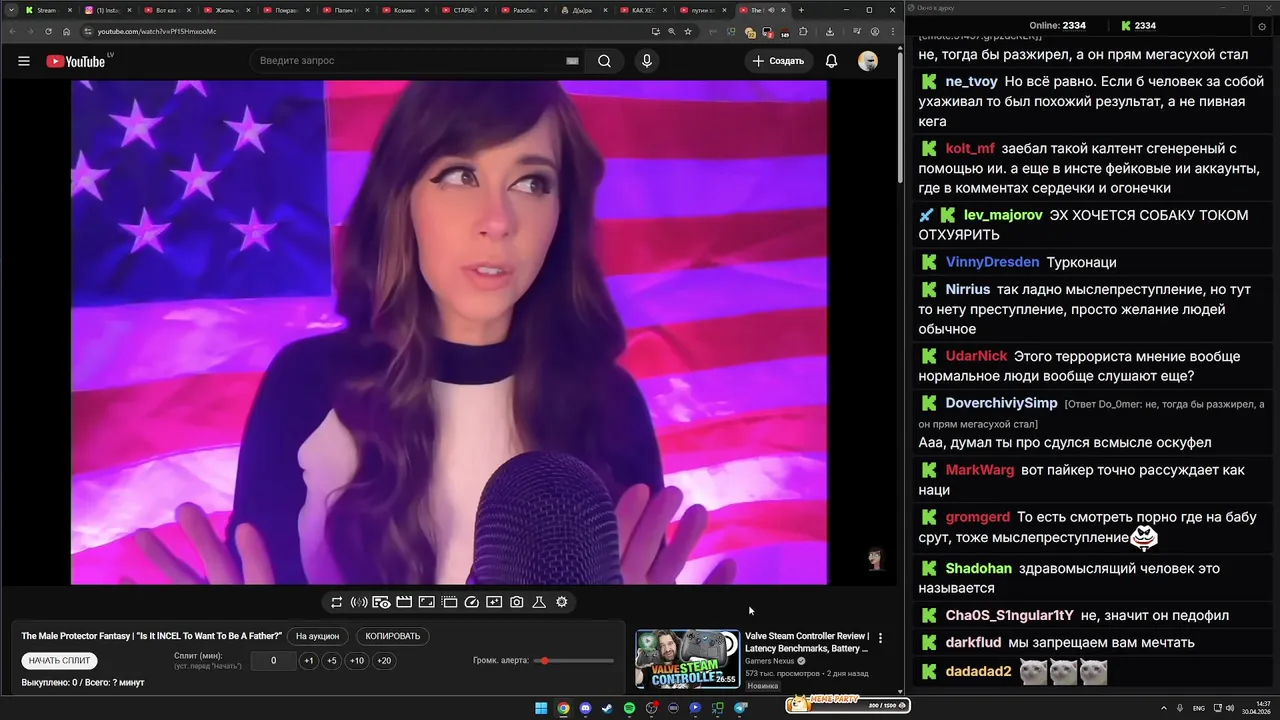This screenshot has width=1280, height=720.
Task: Open chat window settings gear
Action: (x=1260, y=26)
